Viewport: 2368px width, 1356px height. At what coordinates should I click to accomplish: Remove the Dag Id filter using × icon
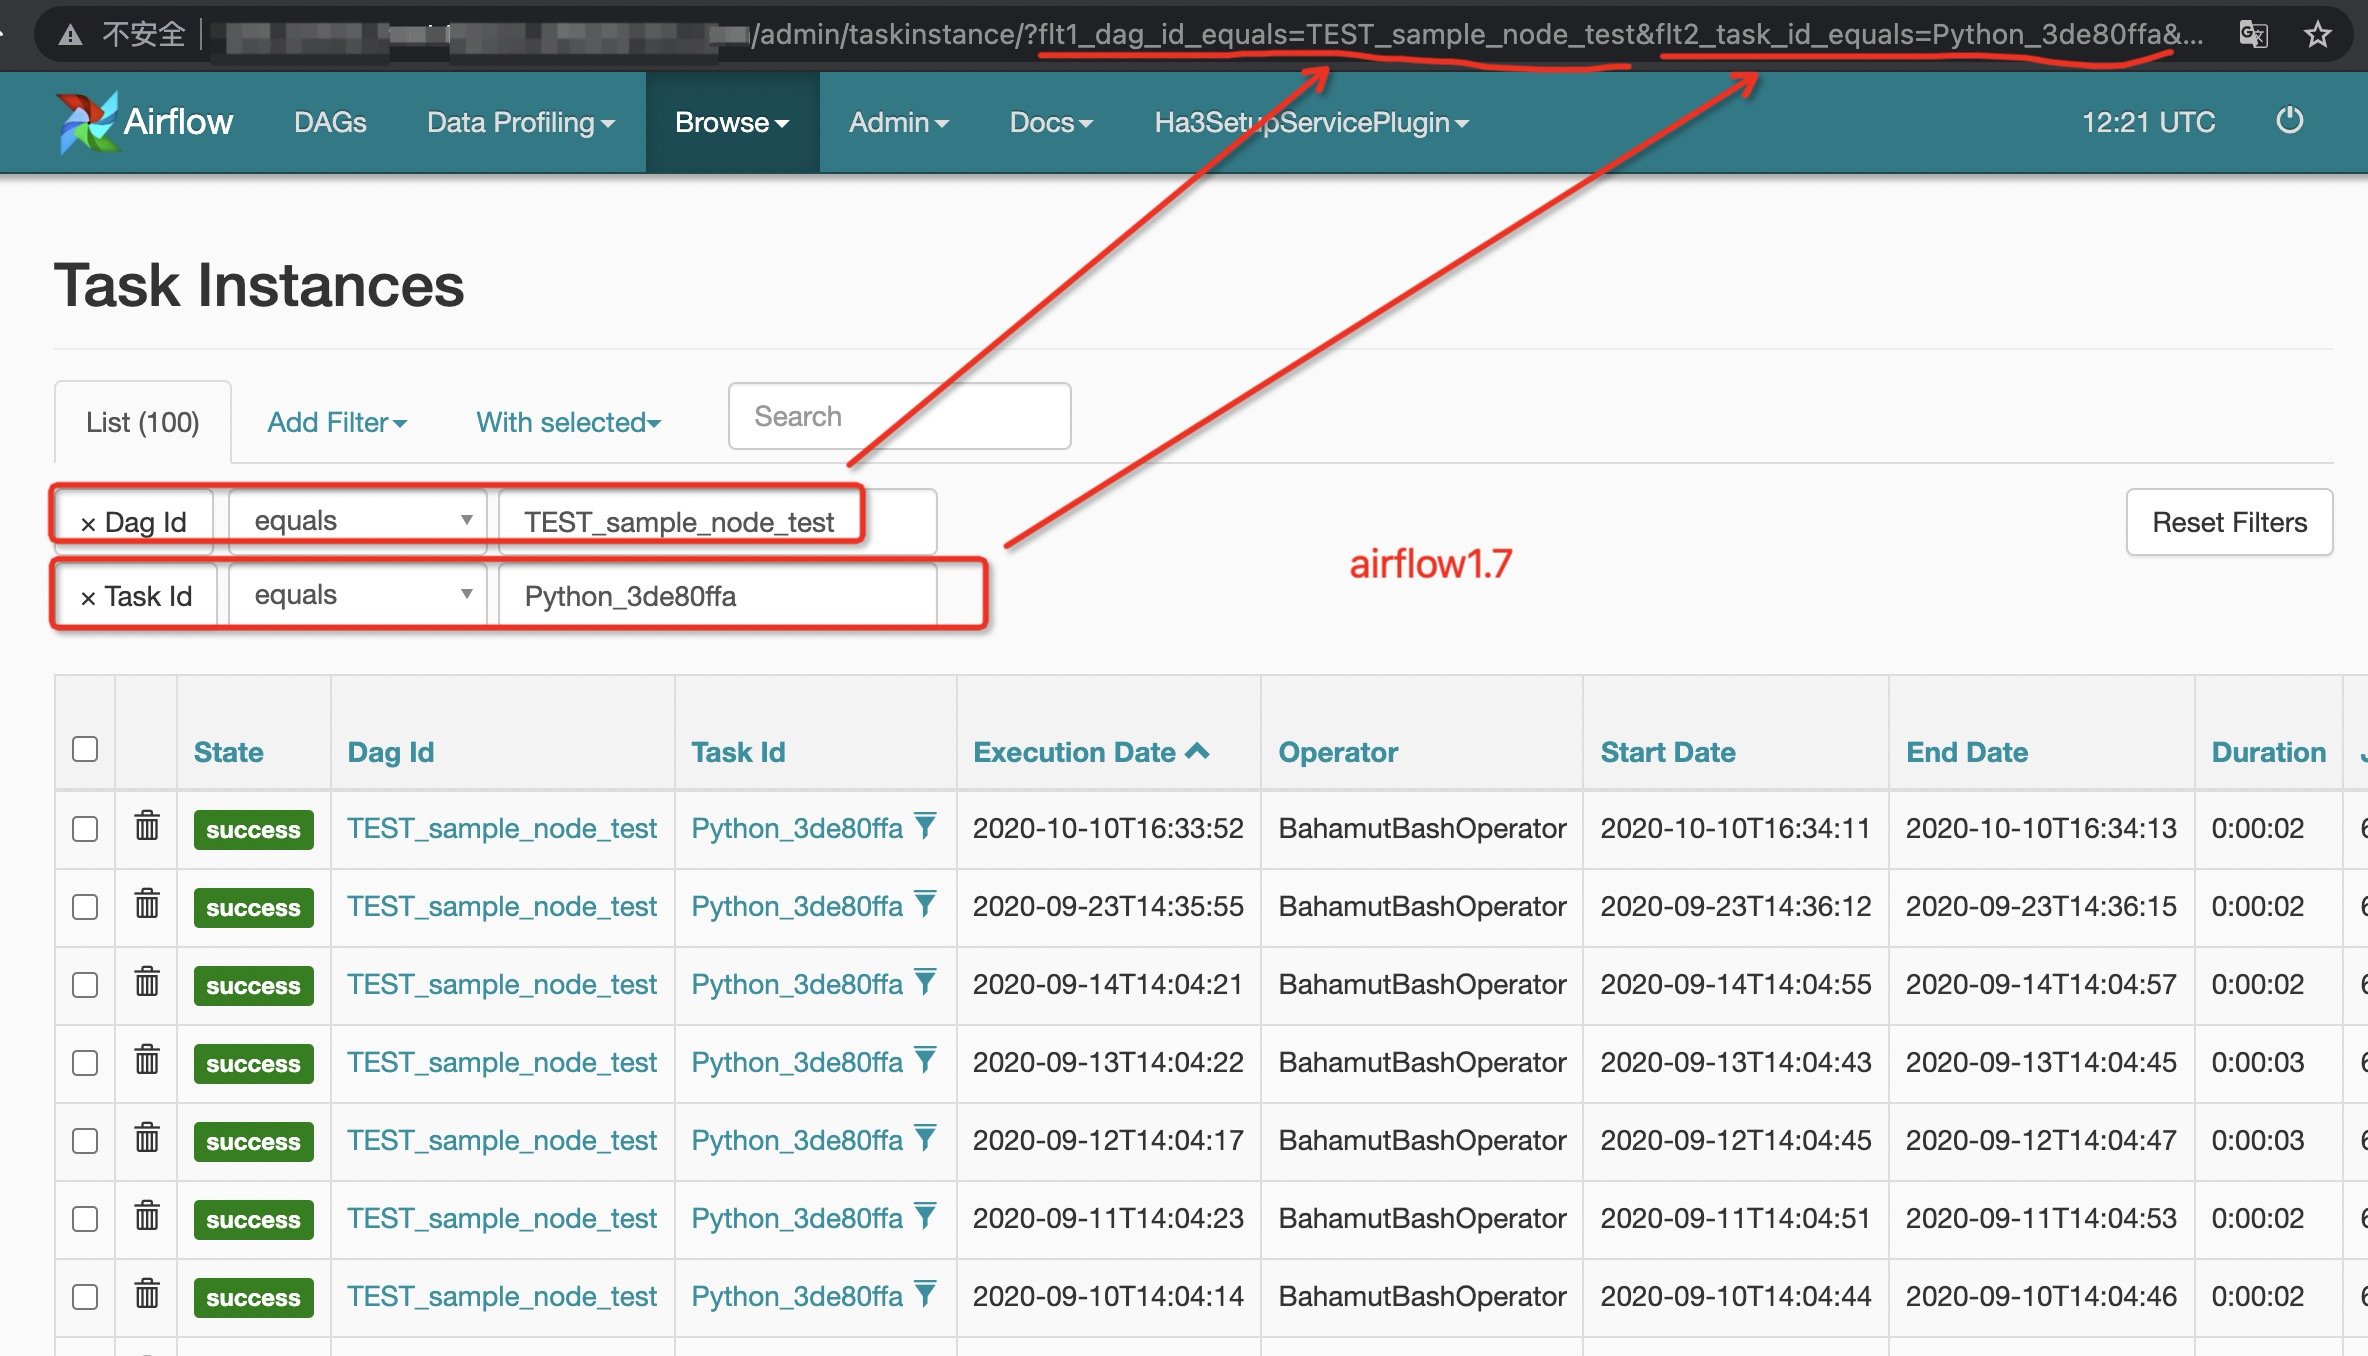pos(88,524)
